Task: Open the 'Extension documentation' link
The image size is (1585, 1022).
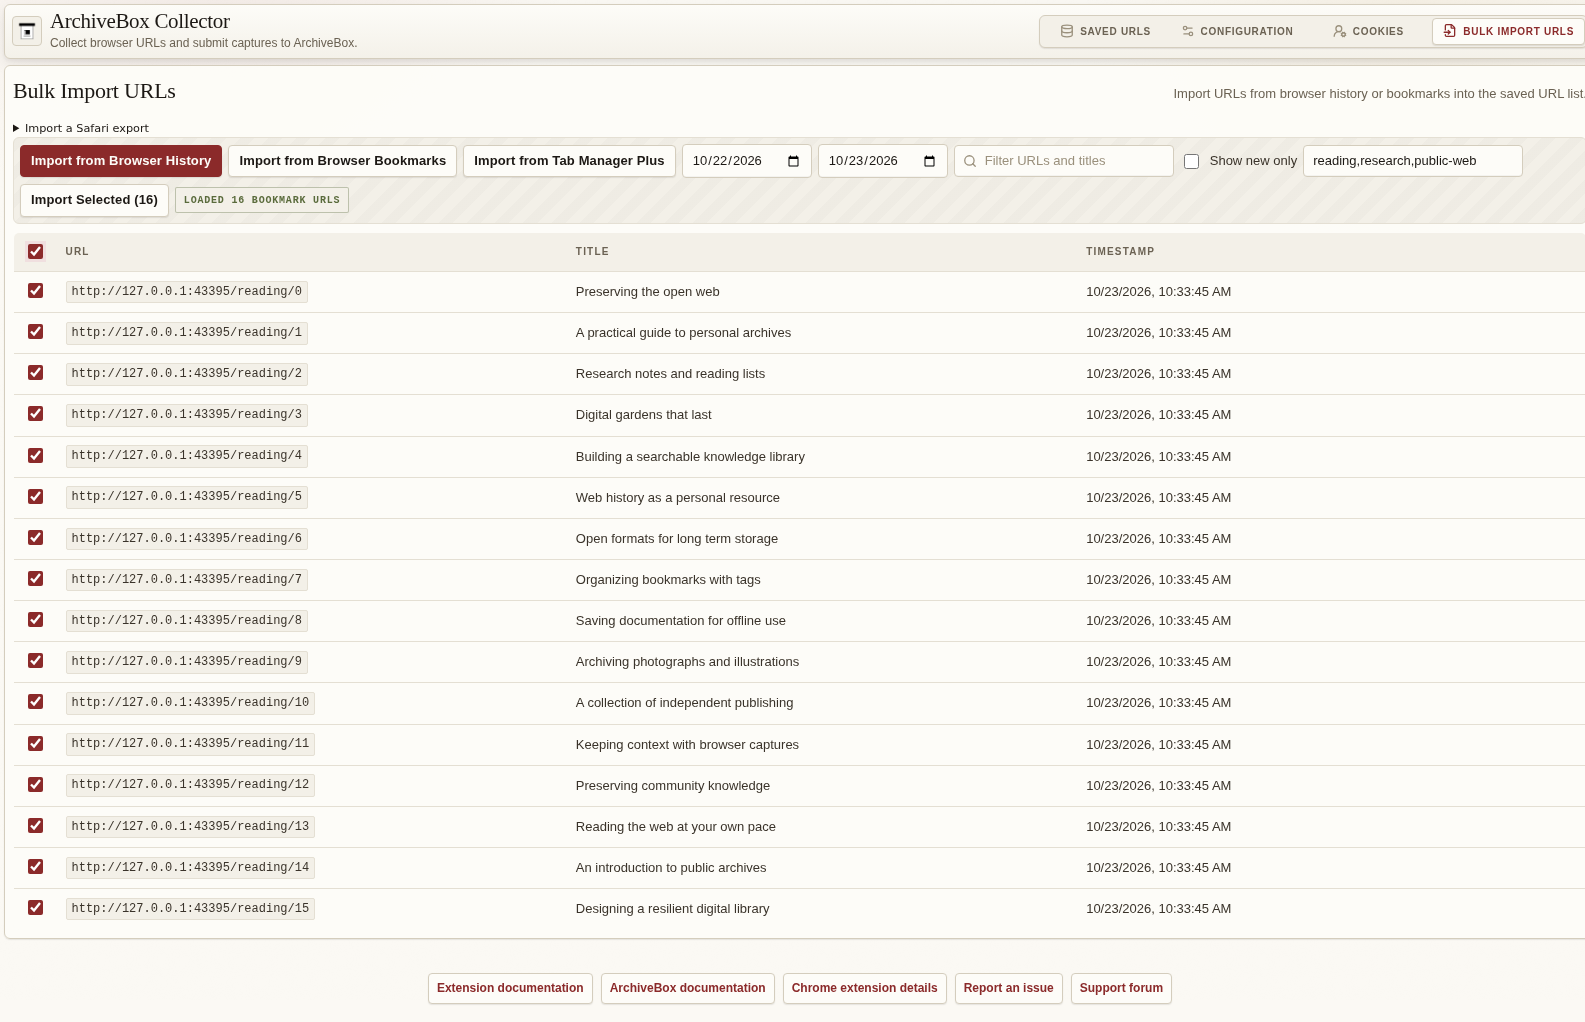Action: (x=510, y=988)
